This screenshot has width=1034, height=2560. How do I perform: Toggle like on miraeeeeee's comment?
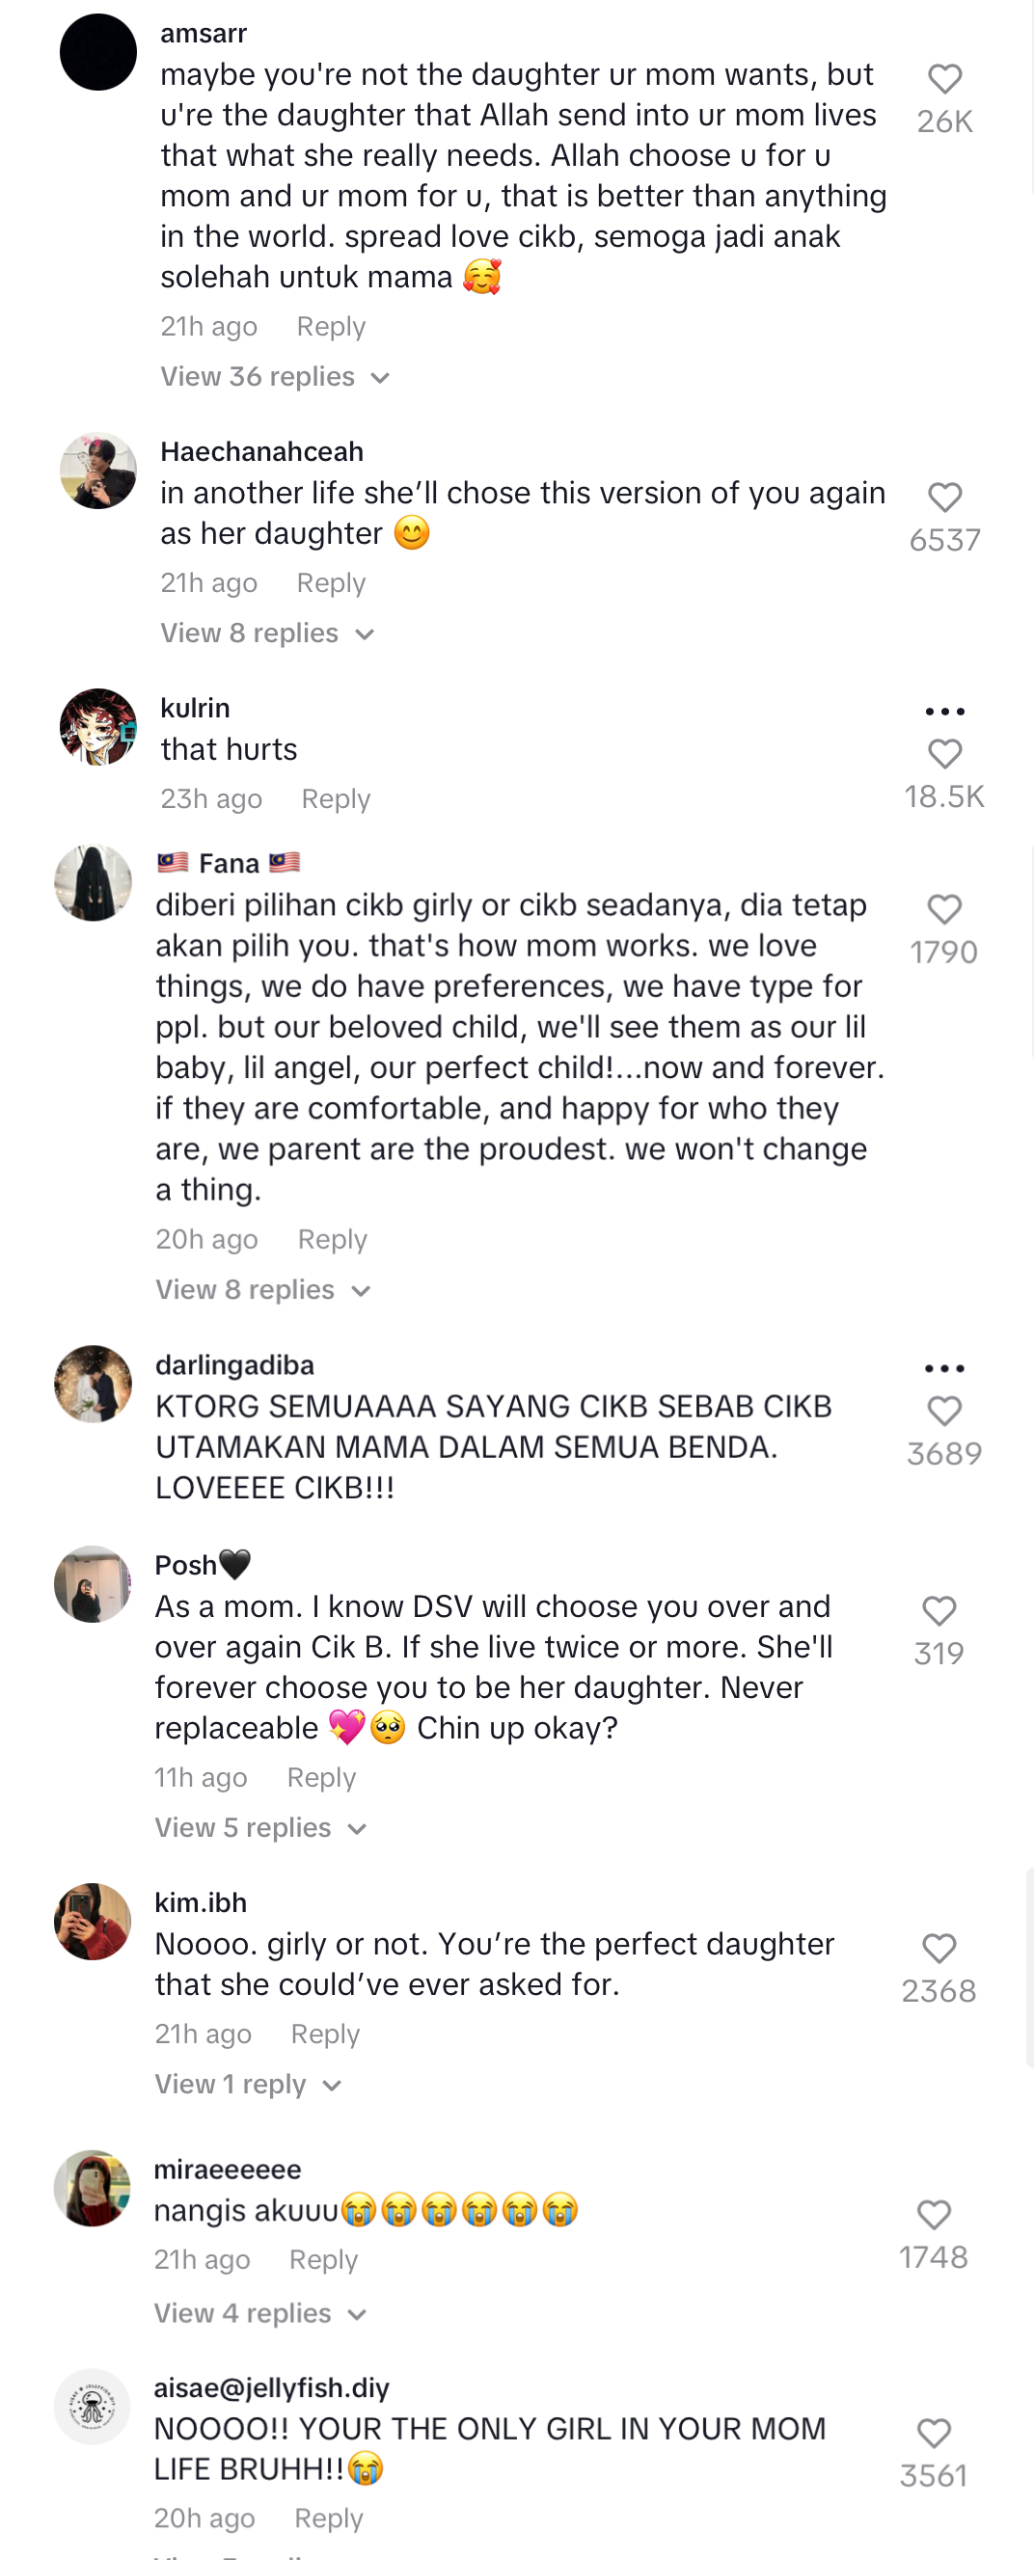pyautogui.click(x=933, y=2215)
